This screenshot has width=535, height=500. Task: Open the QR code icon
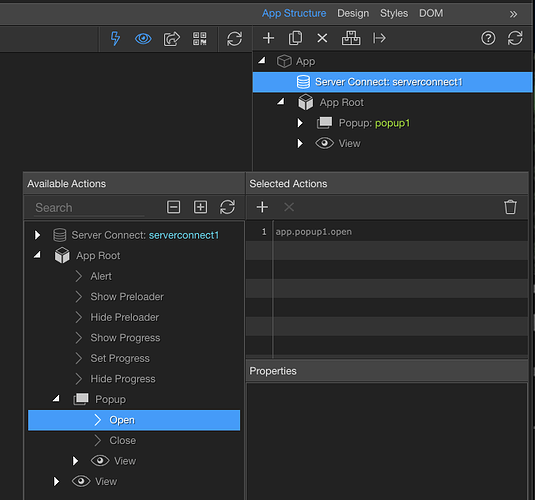tap(200, 39)
